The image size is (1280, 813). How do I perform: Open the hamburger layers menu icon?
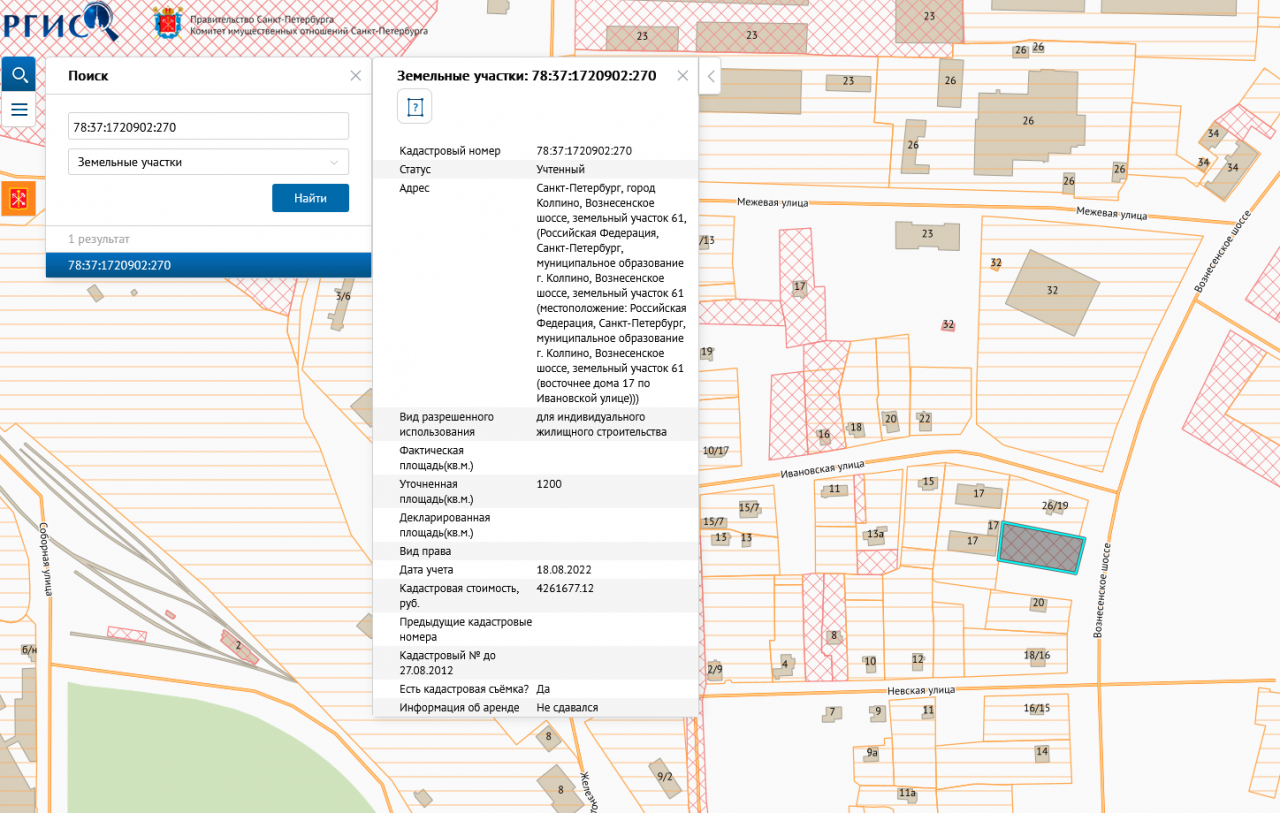pyautogui.click(x=18, y=109)
